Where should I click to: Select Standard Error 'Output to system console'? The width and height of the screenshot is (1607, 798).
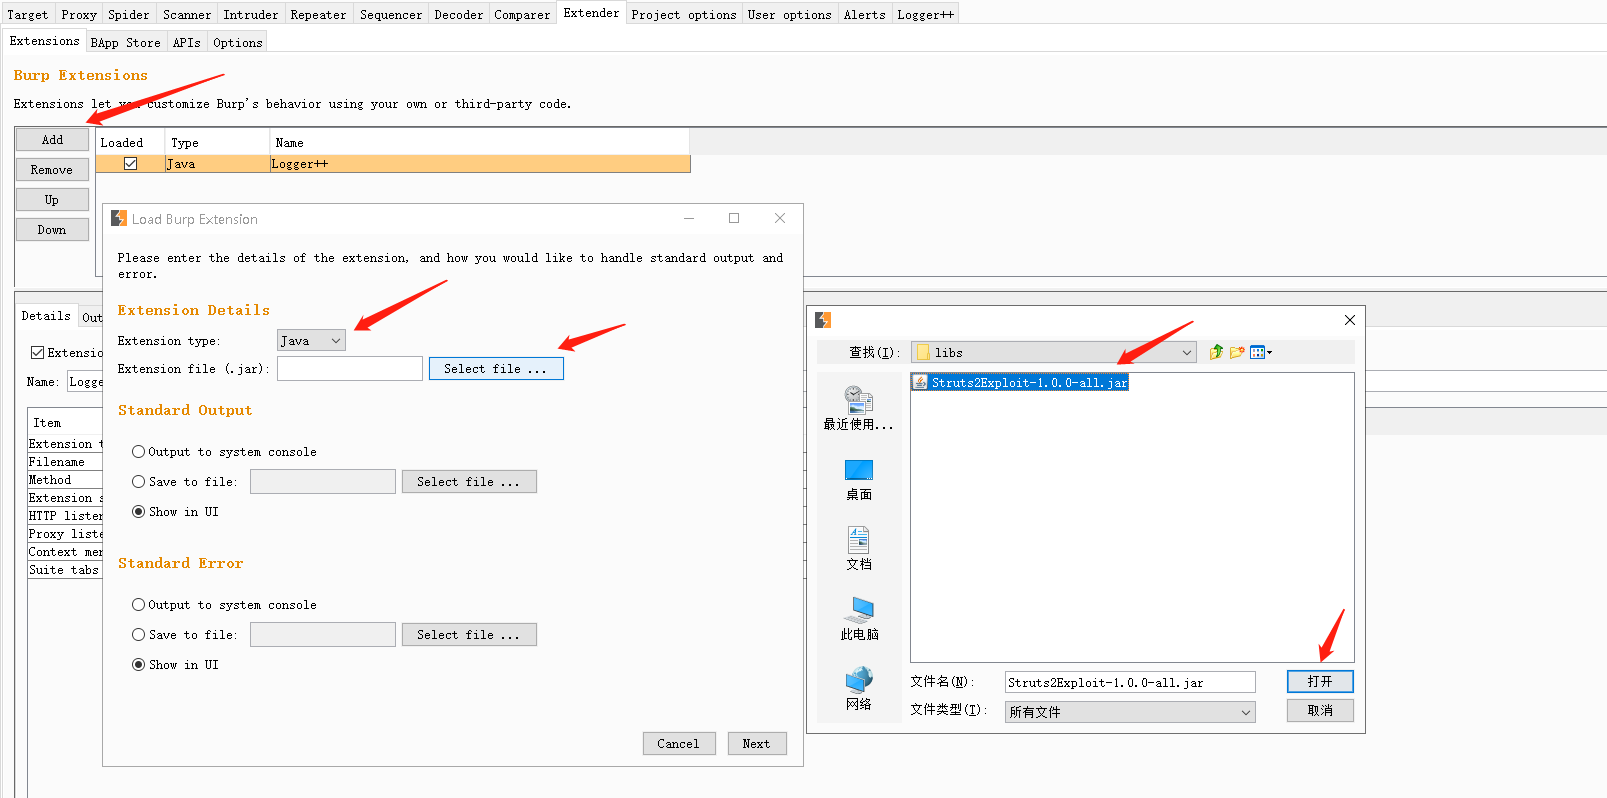click(138, 604)
